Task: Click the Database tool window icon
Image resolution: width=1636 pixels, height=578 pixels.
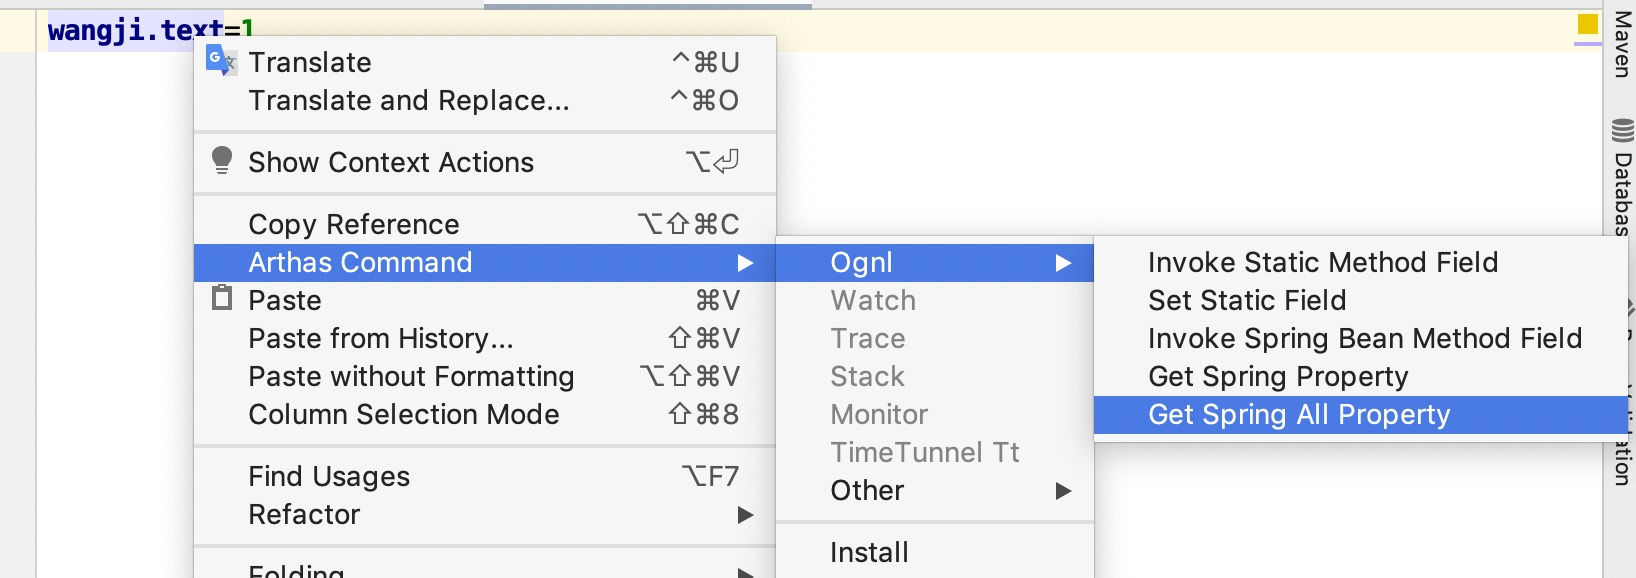Action: point(1622,130)
